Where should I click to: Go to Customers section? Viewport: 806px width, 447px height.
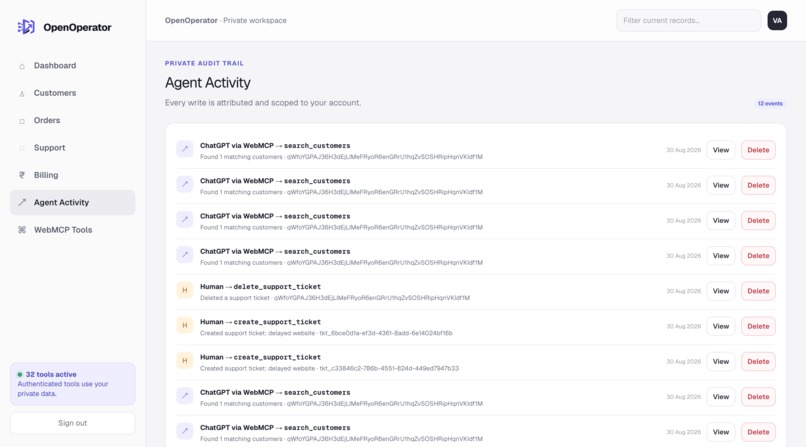click(x=72, y=93)
